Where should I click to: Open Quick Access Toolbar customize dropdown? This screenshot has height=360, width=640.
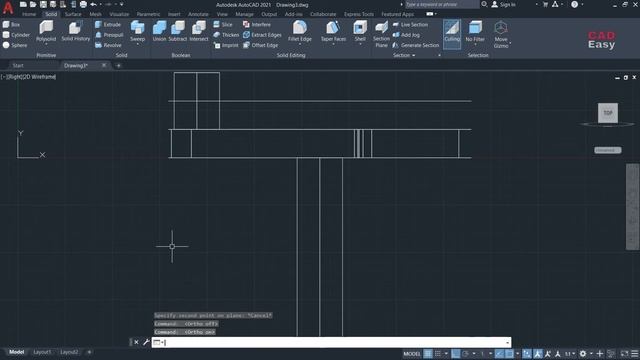(x=122, y=4)
